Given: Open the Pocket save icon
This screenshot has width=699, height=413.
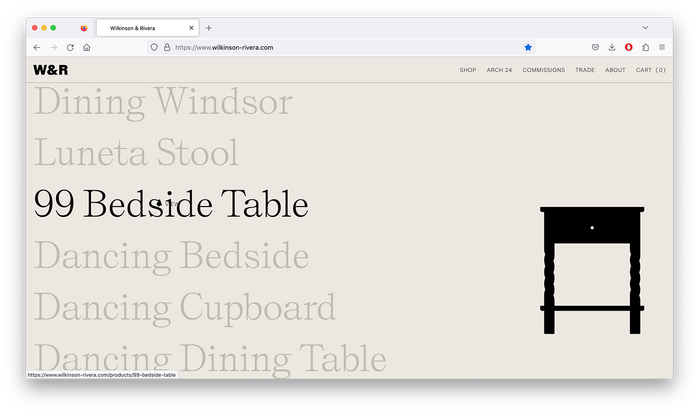Looking at the screenshot, I should point(595,47).
